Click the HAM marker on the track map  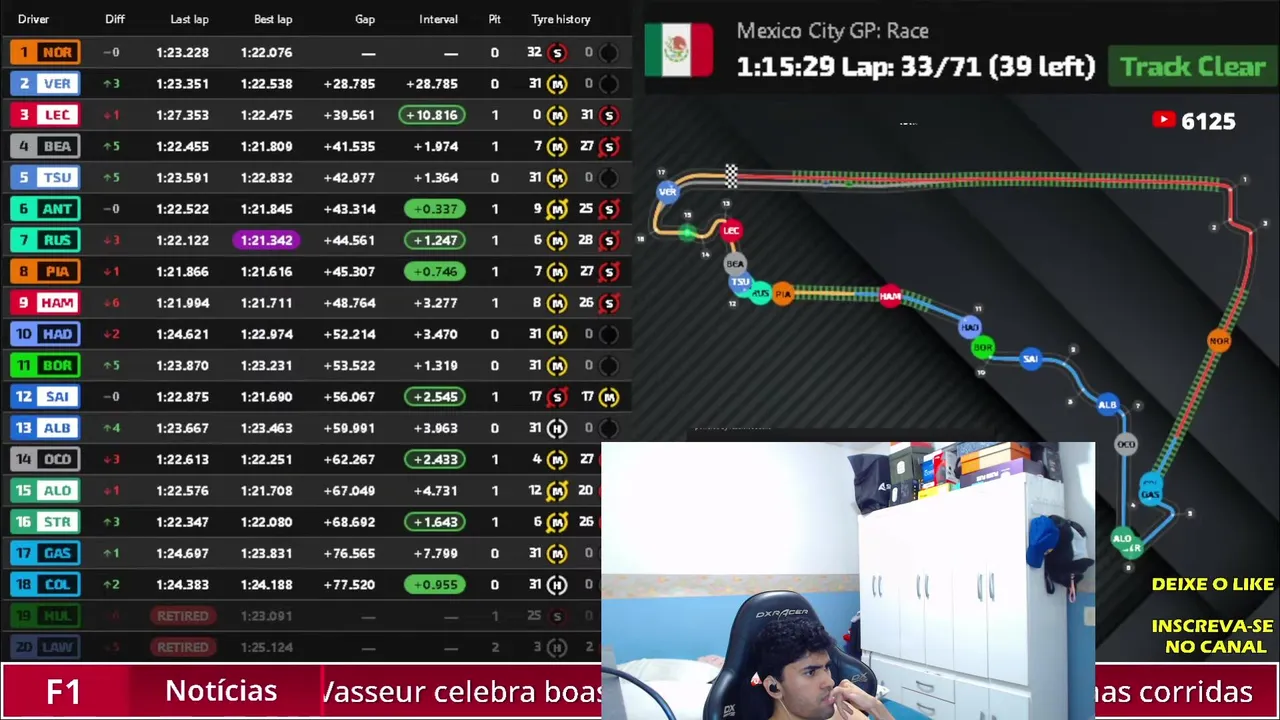[x=890, y=296]
